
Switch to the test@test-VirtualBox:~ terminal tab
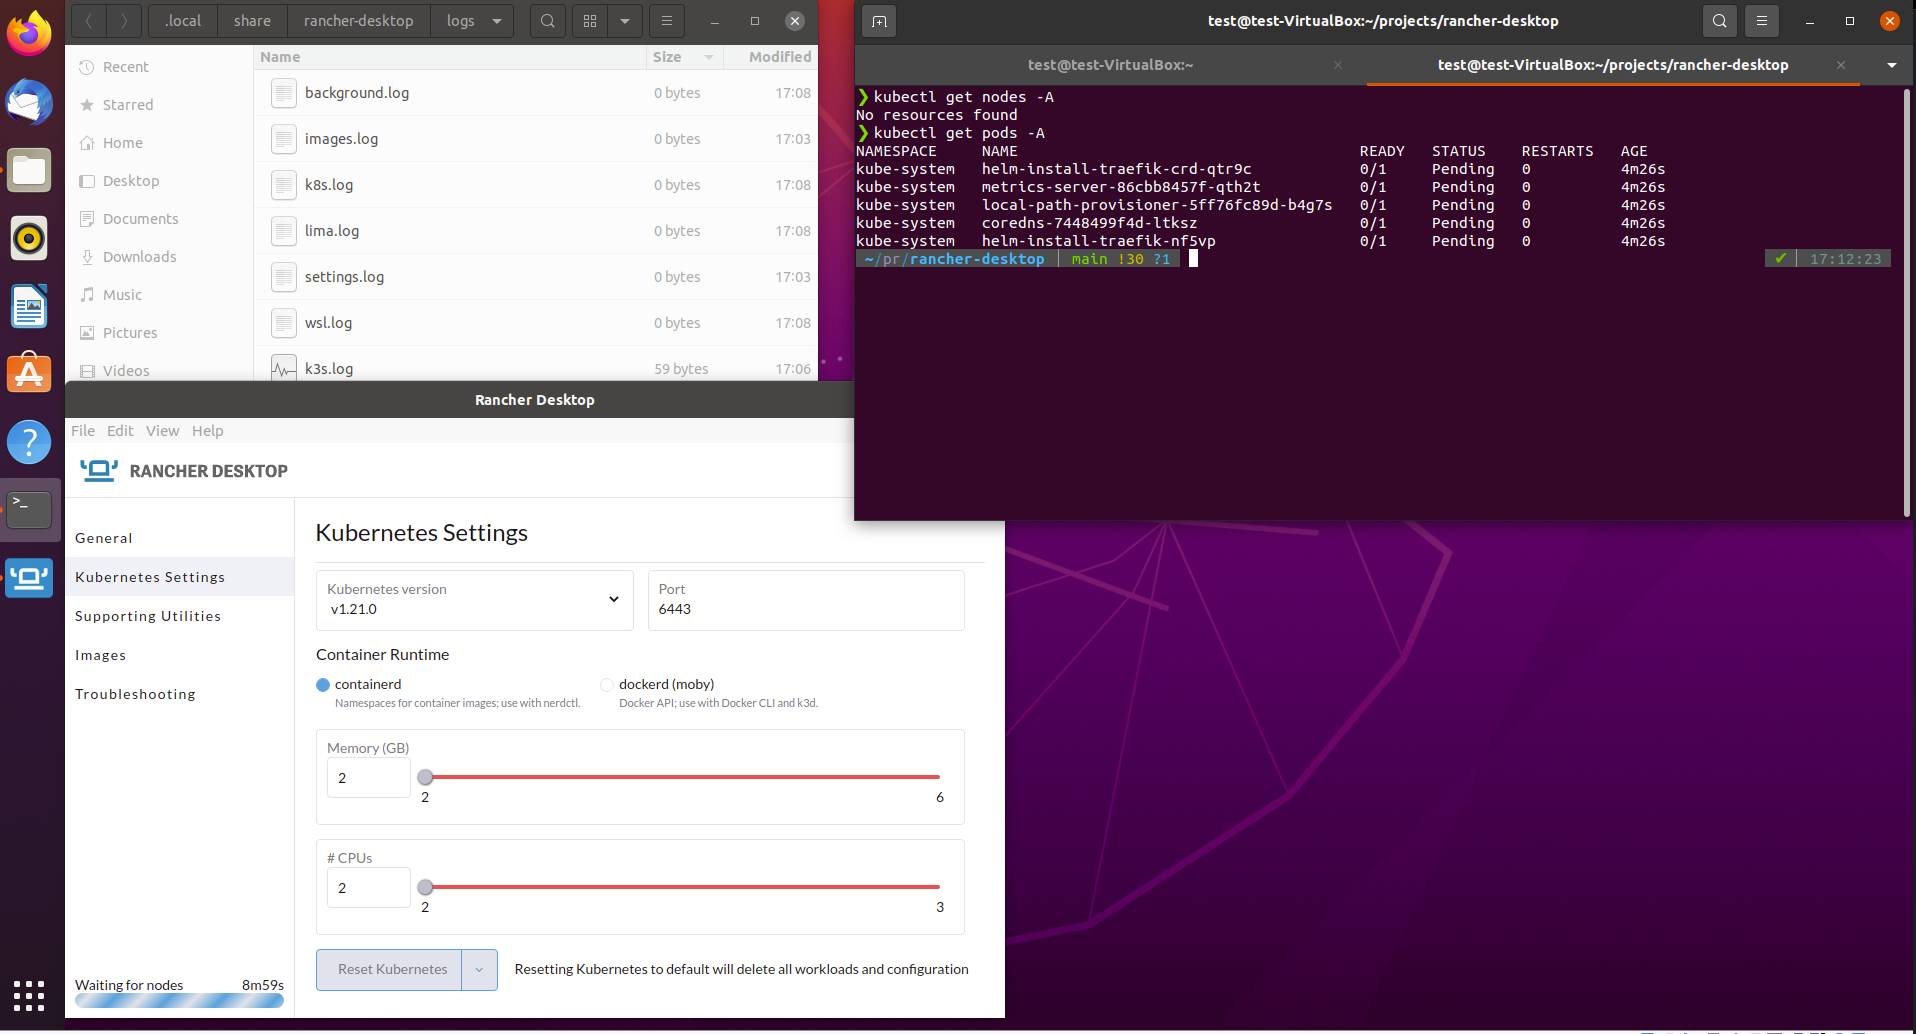point(1110,65)
